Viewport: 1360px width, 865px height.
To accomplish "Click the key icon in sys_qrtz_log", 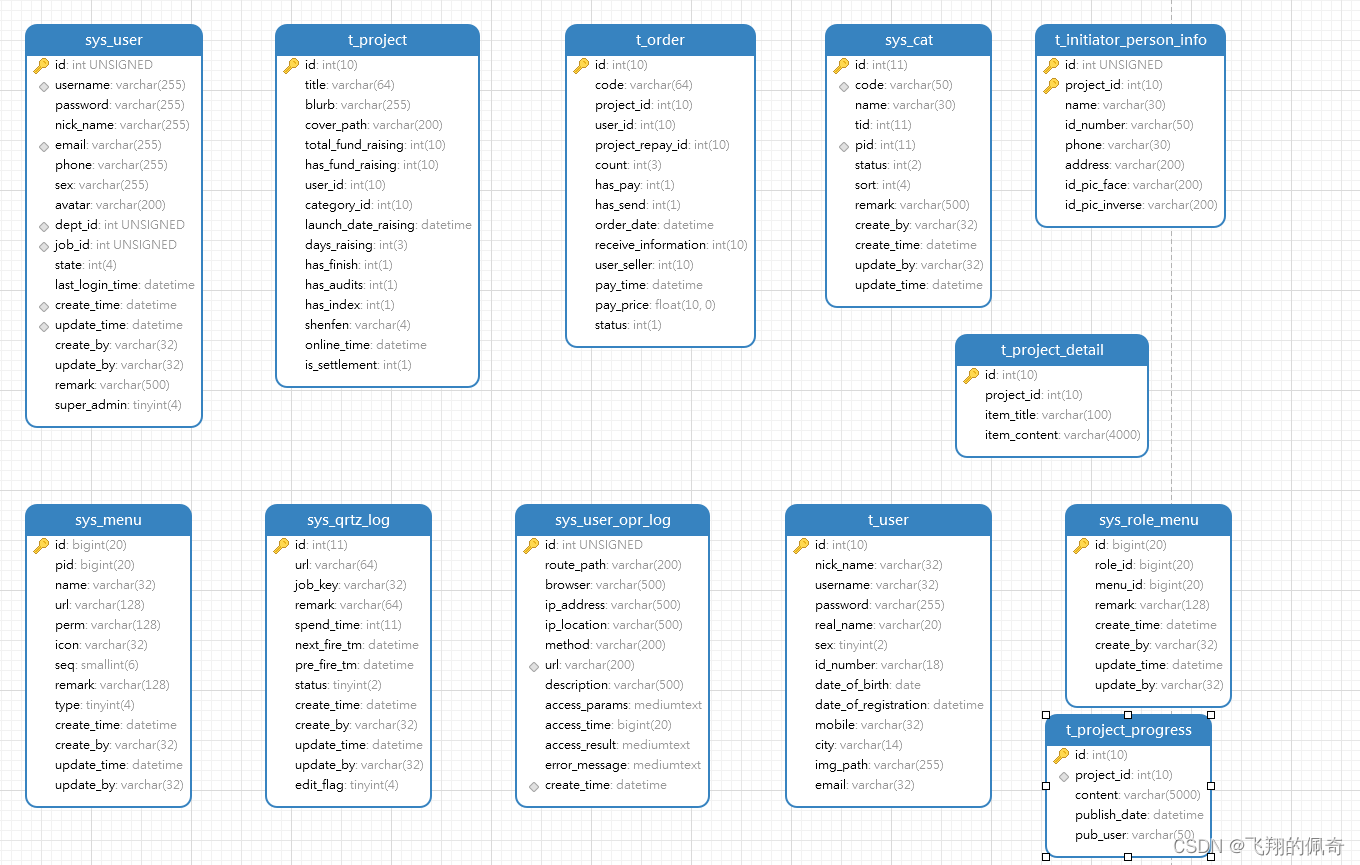I will point(281,545).
